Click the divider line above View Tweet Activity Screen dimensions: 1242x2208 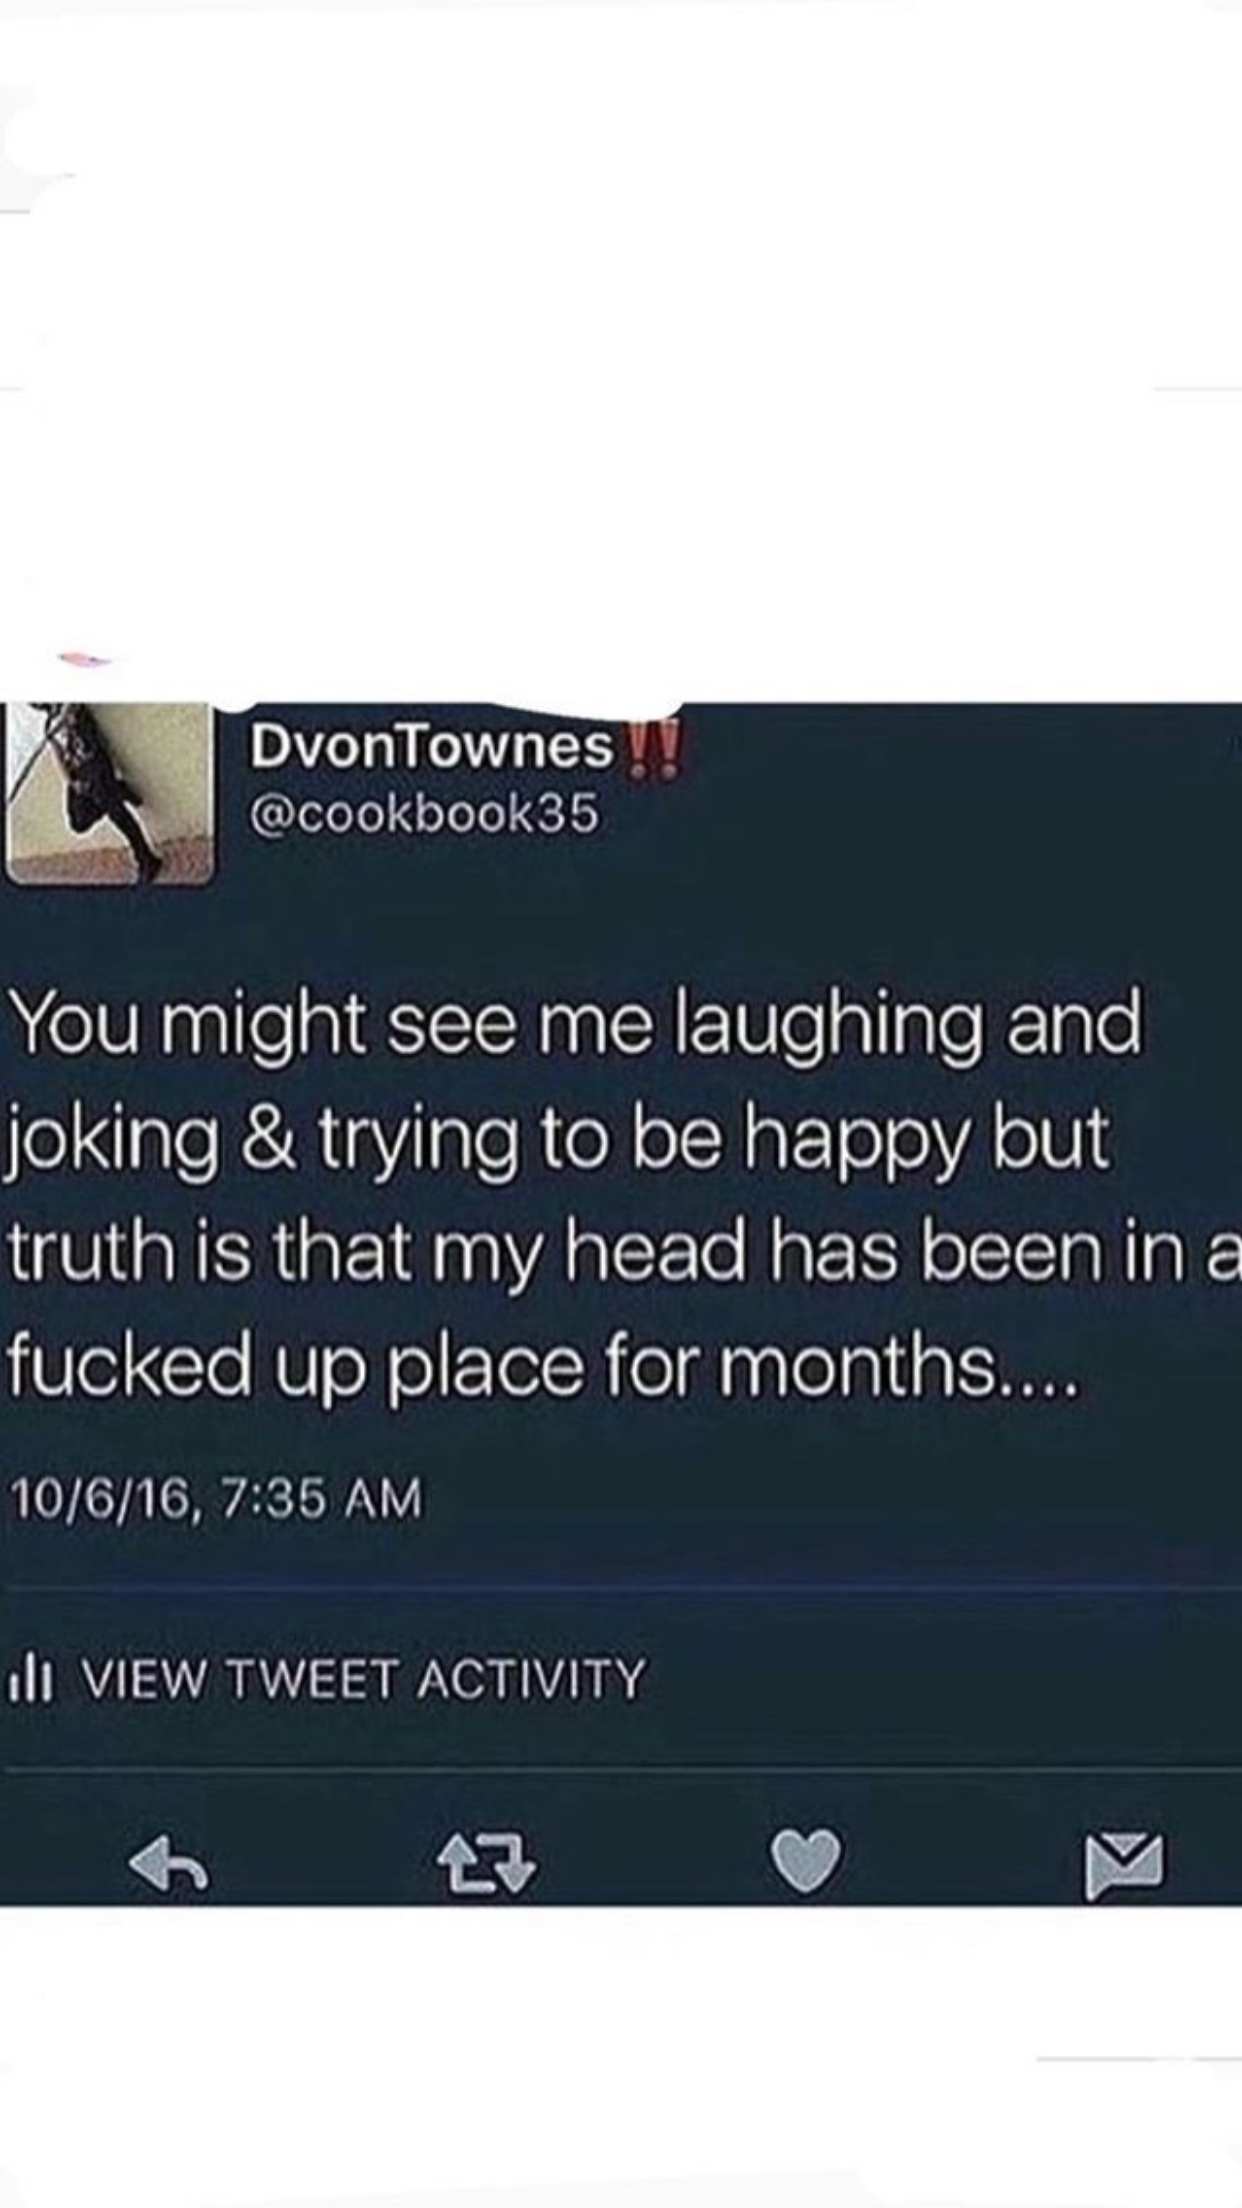(x=621, y=1588)
